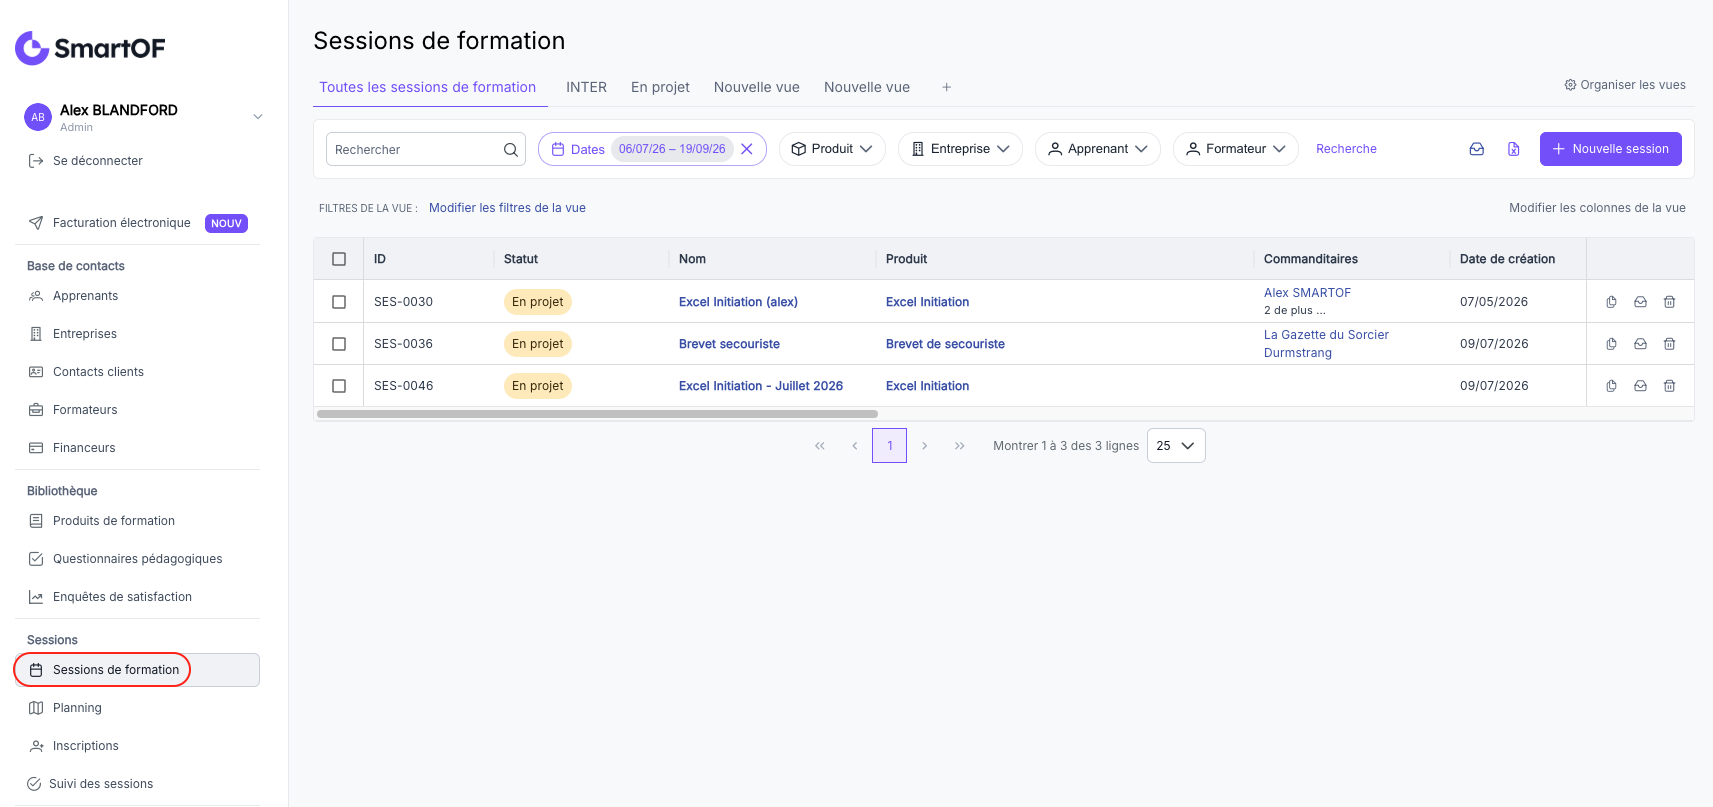Duplicate session SES-0046 with copy icon
Viewport: 1713px width, 807px height.
tap(1611, 386)
